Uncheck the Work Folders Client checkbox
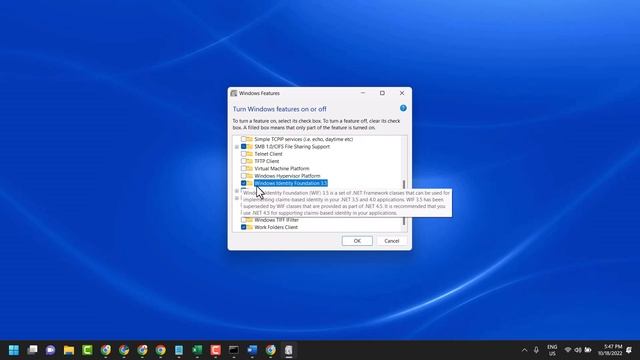The image size is (640, 360). (x=243, y=227)
